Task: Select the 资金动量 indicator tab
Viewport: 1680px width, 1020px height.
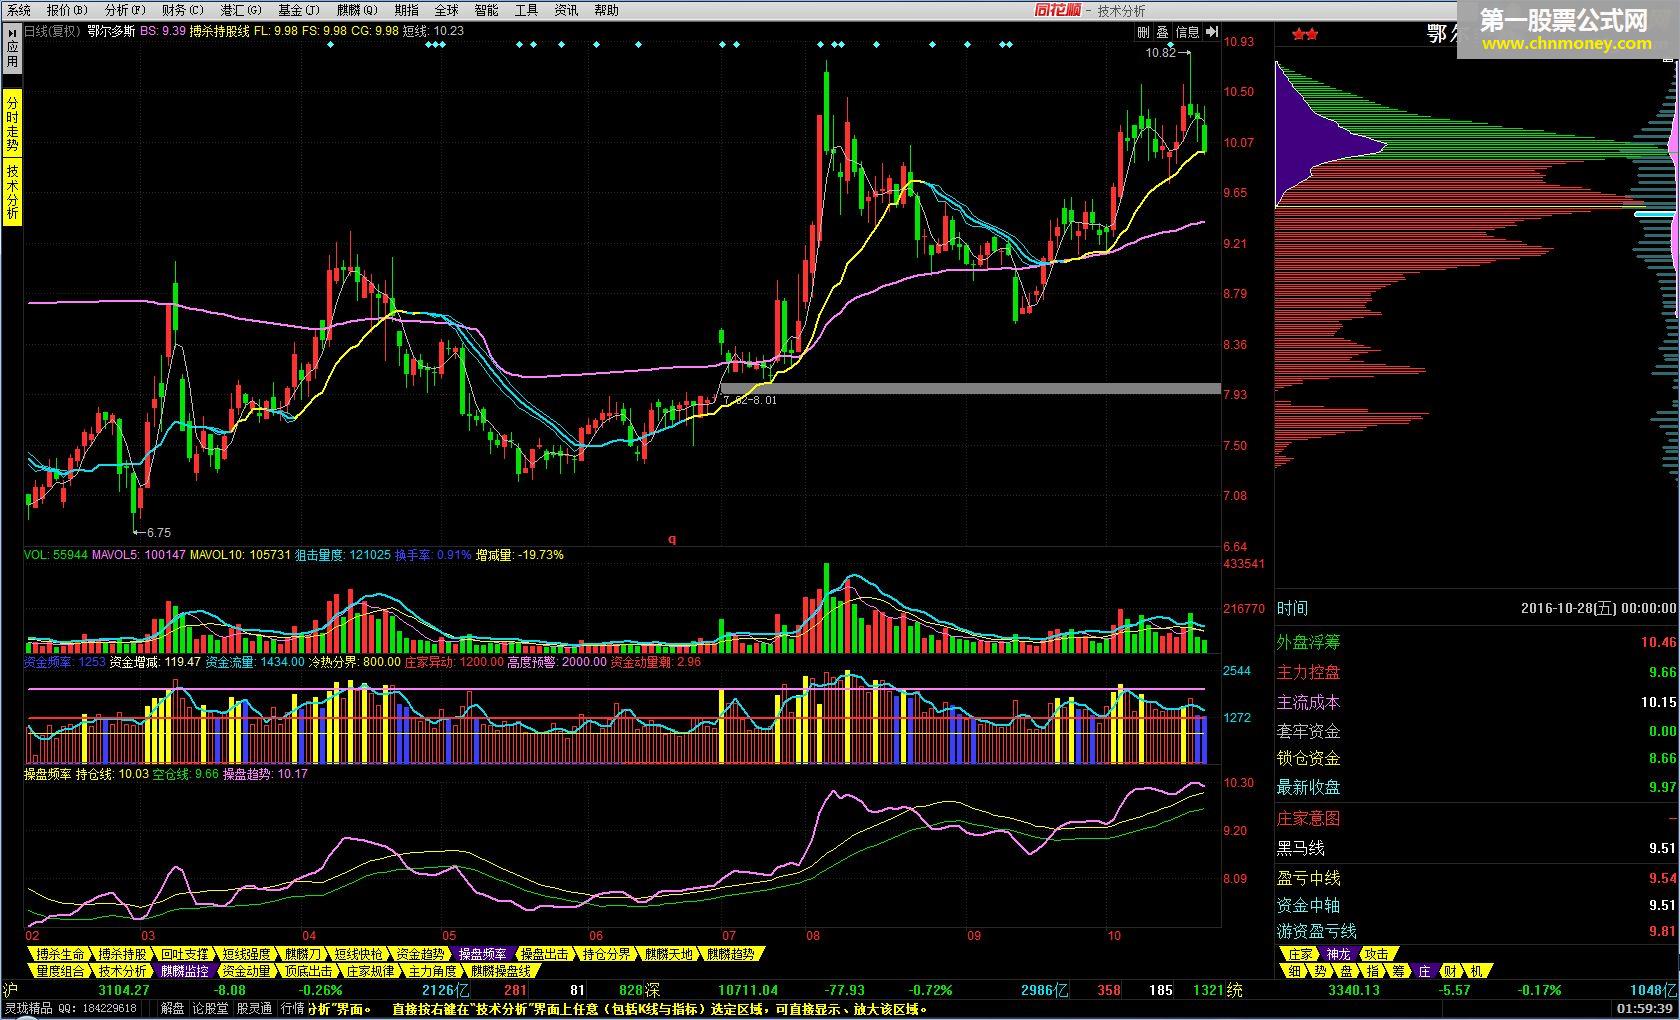Action: coord(246,970)
